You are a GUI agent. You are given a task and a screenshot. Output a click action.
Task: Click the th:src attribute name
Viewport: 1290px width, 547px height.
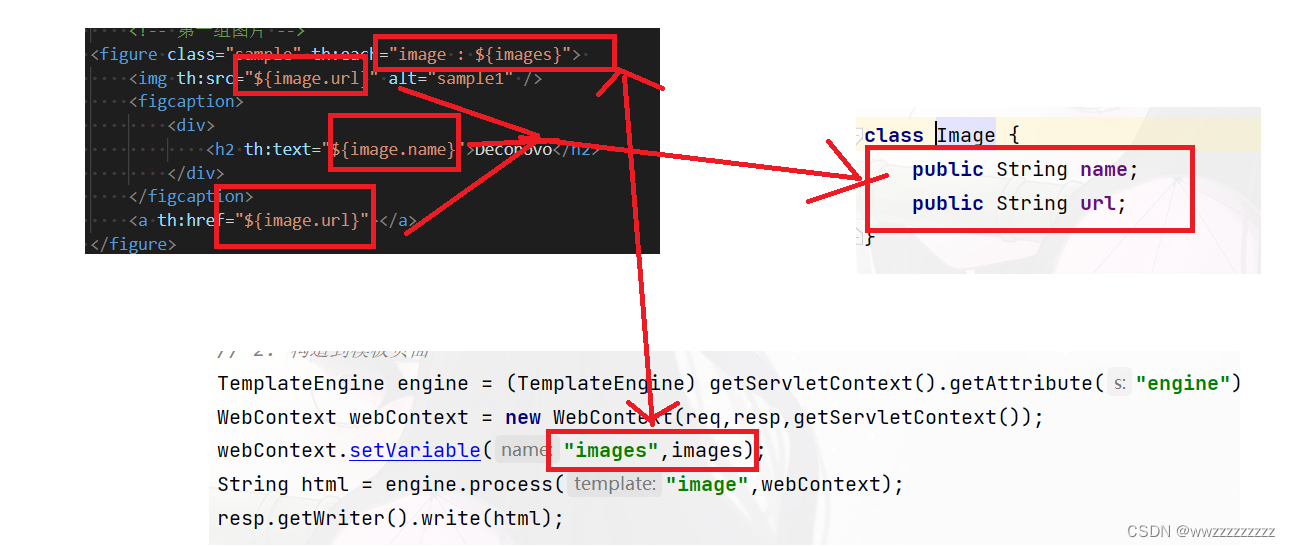[x=205, y=78]
